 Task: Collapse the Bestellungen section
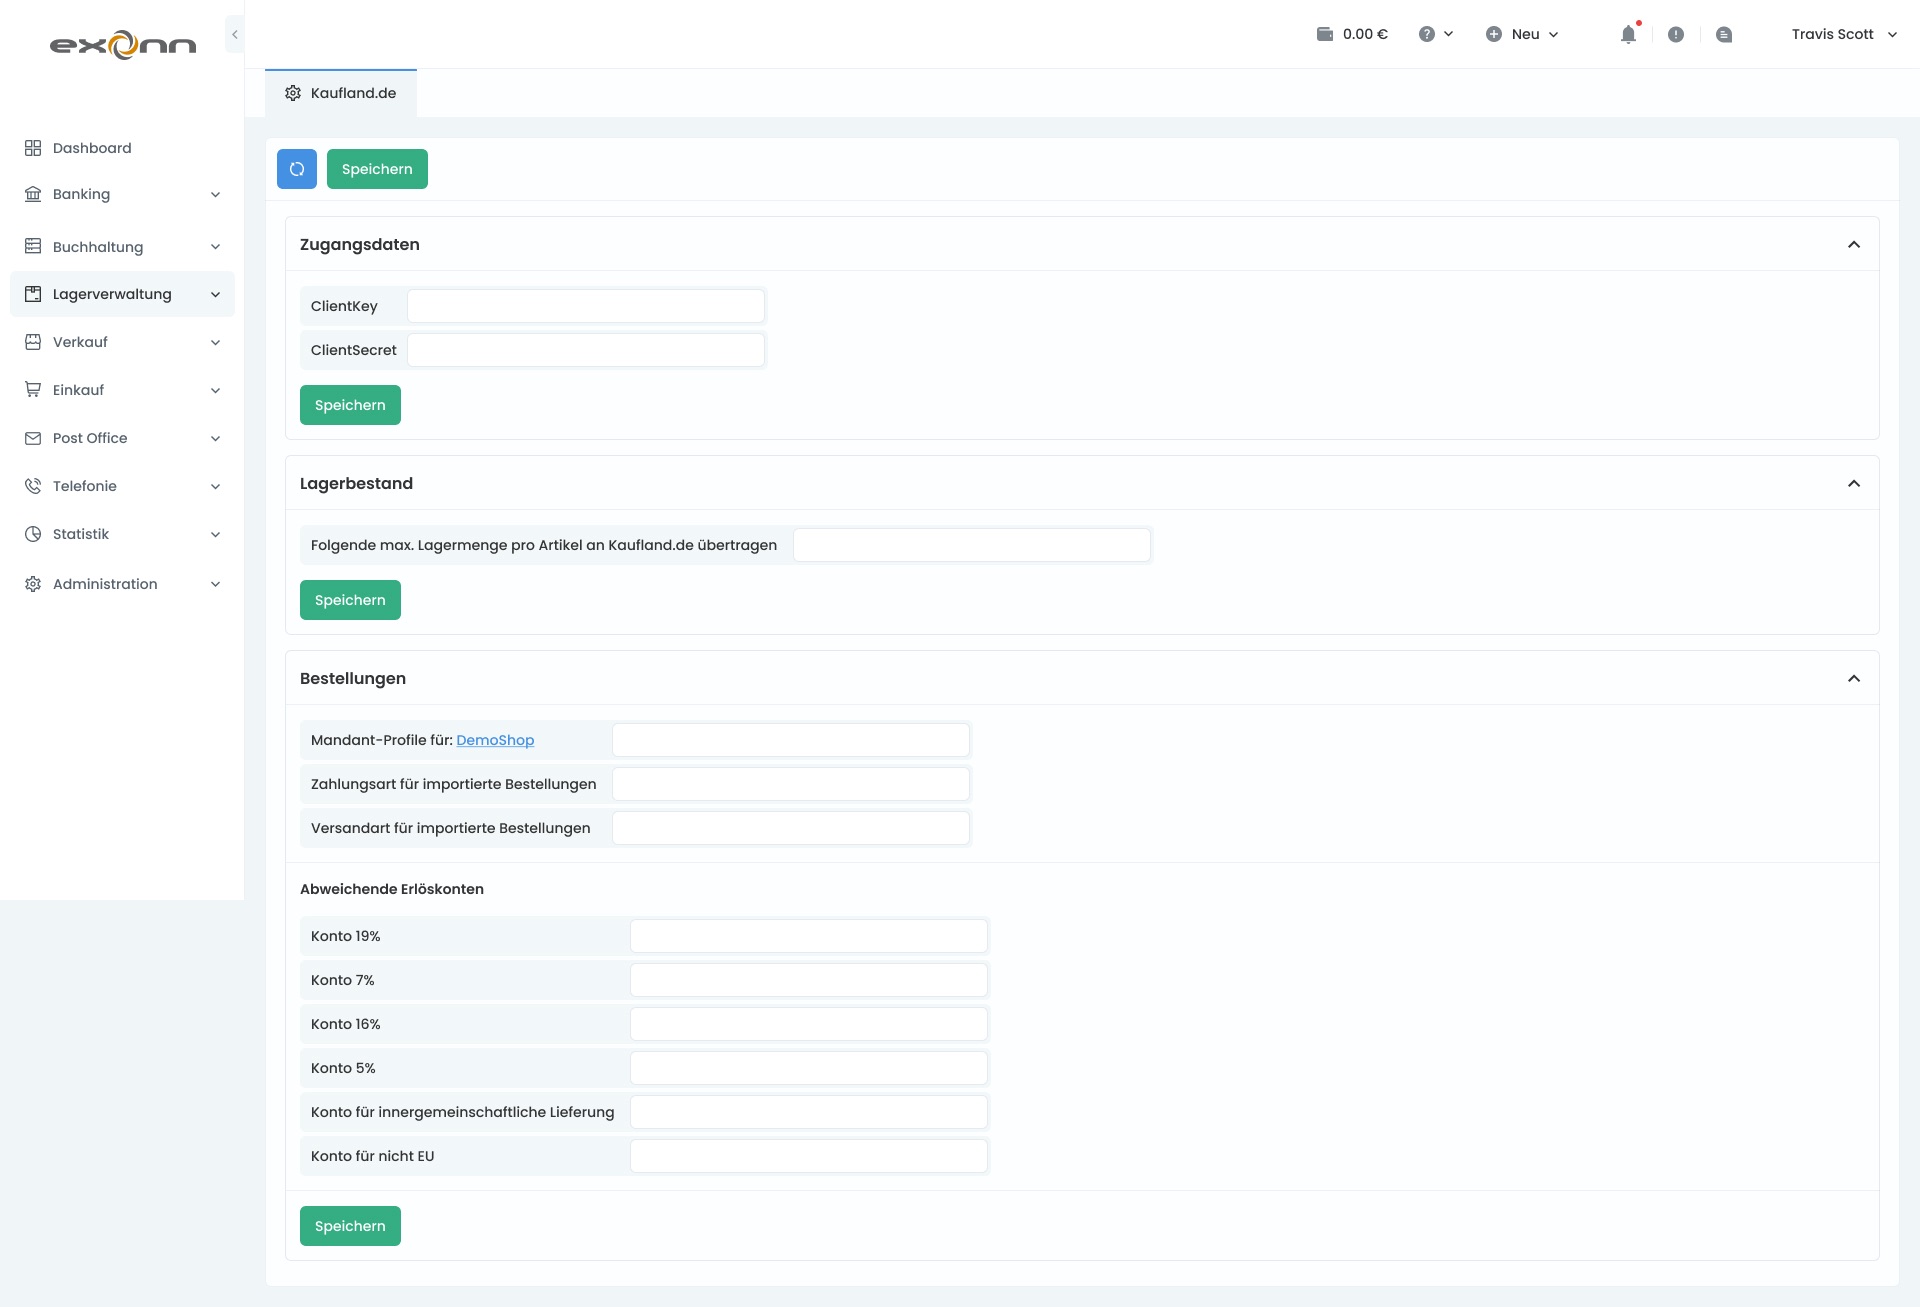[x=1854, y=678]
